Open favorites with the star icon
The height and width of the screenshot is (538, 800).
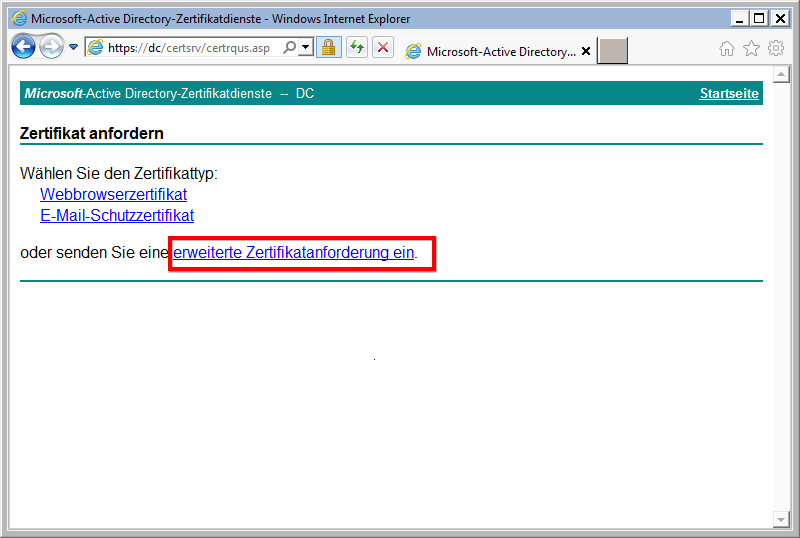point(751,48)
